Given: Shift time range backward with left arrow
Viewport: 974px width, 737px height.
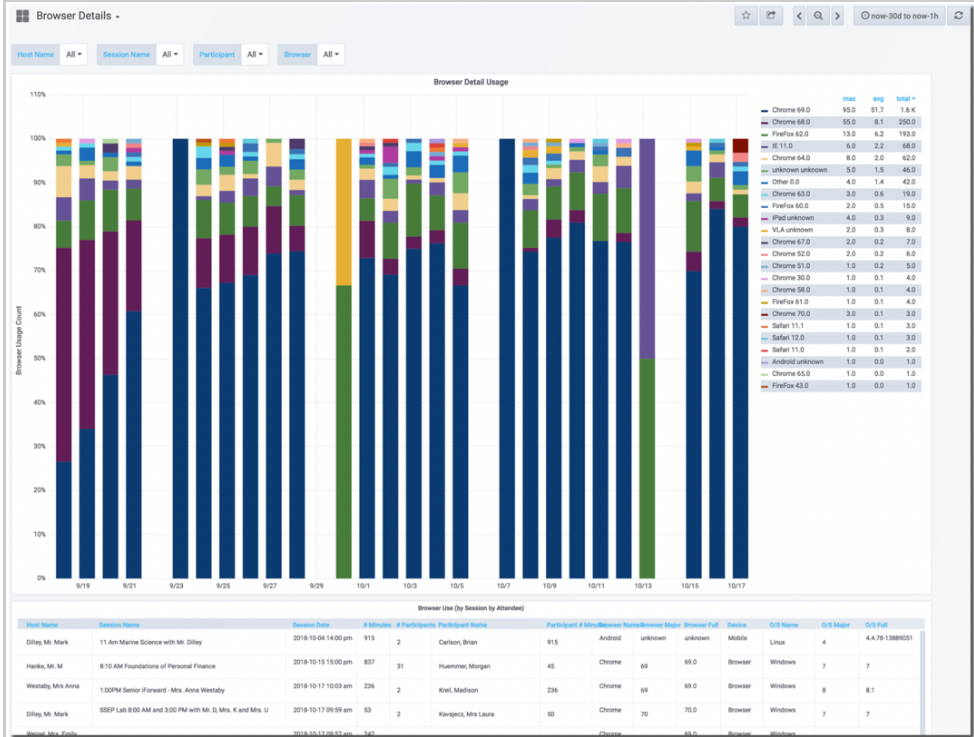Looking at the screenshot, I should click(799, 16).
